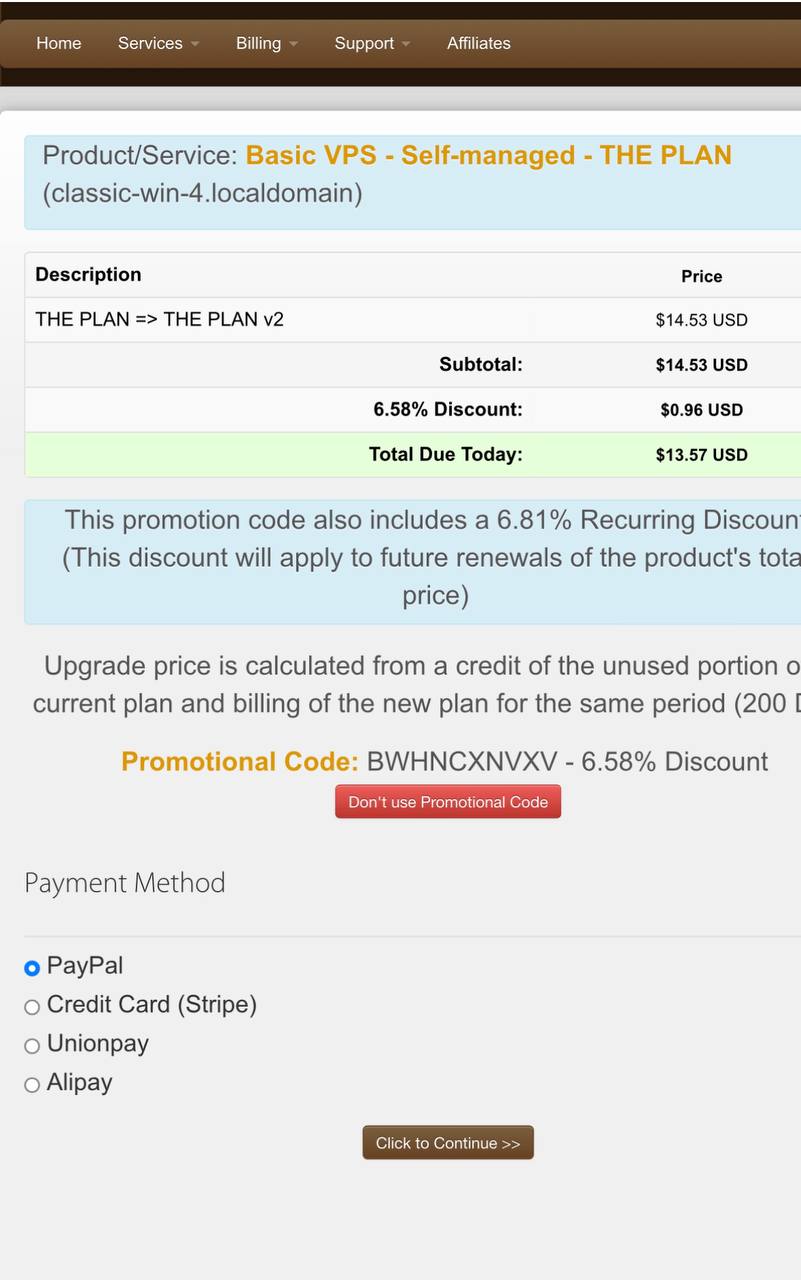Select the PayPal payment option
The width and height of the screenshot is (801, 1280).
32,968
